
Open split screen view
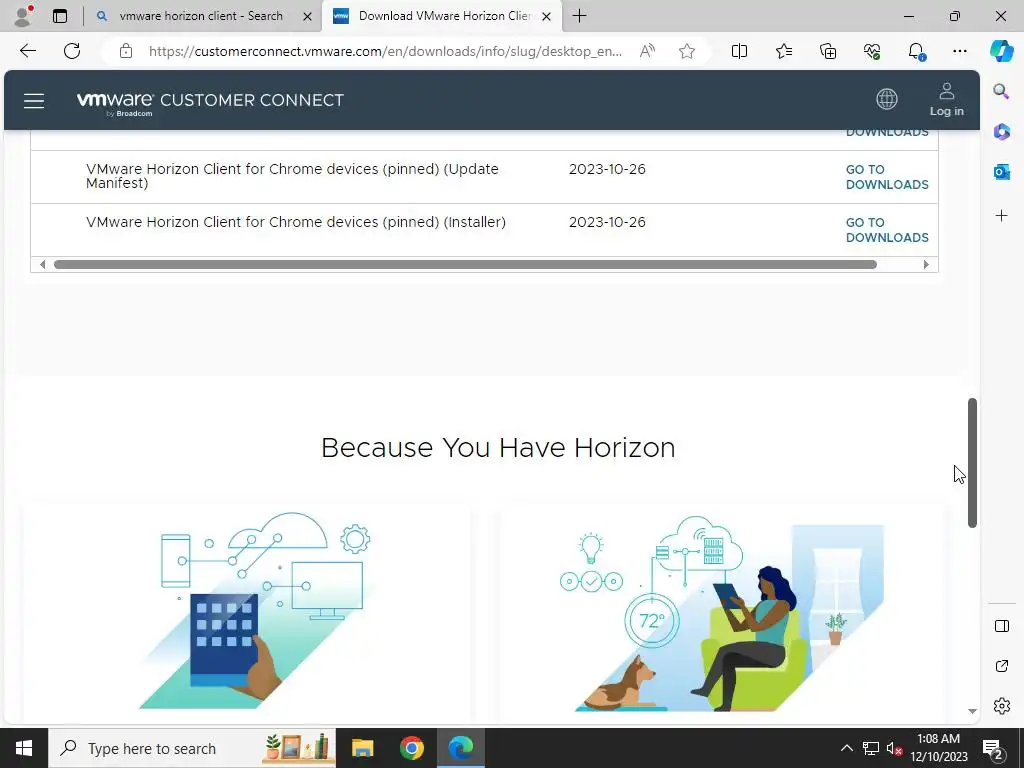point(739,51)
